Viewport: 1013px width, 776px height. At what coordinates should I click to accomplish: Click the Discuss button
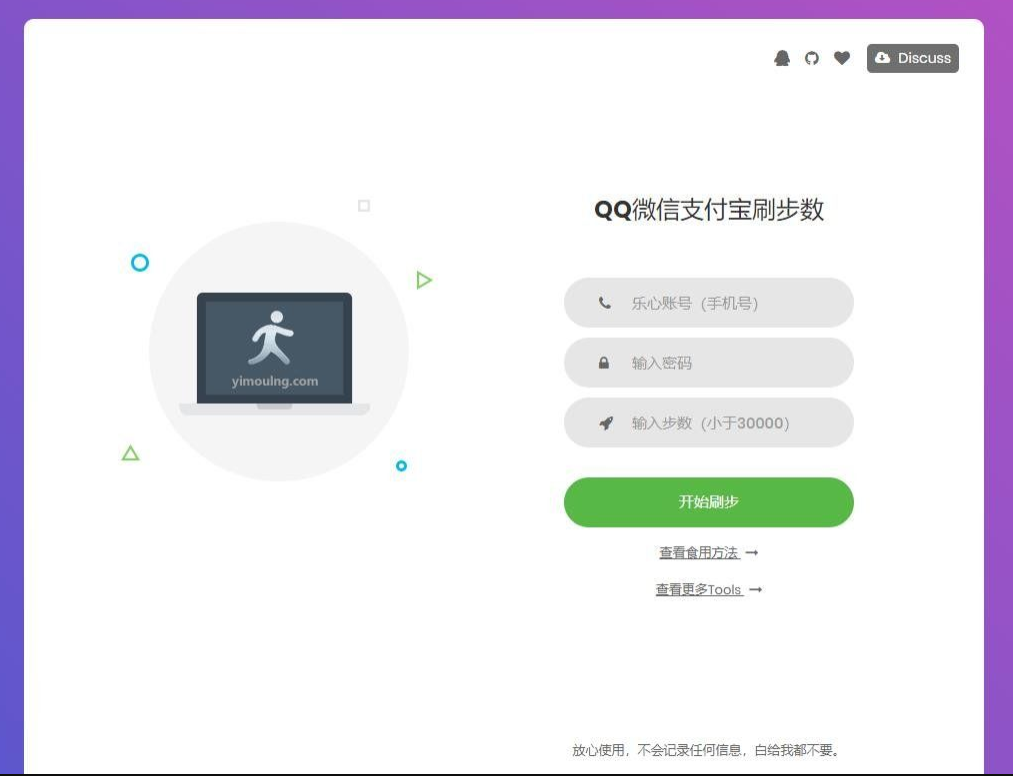pos(912,58)
